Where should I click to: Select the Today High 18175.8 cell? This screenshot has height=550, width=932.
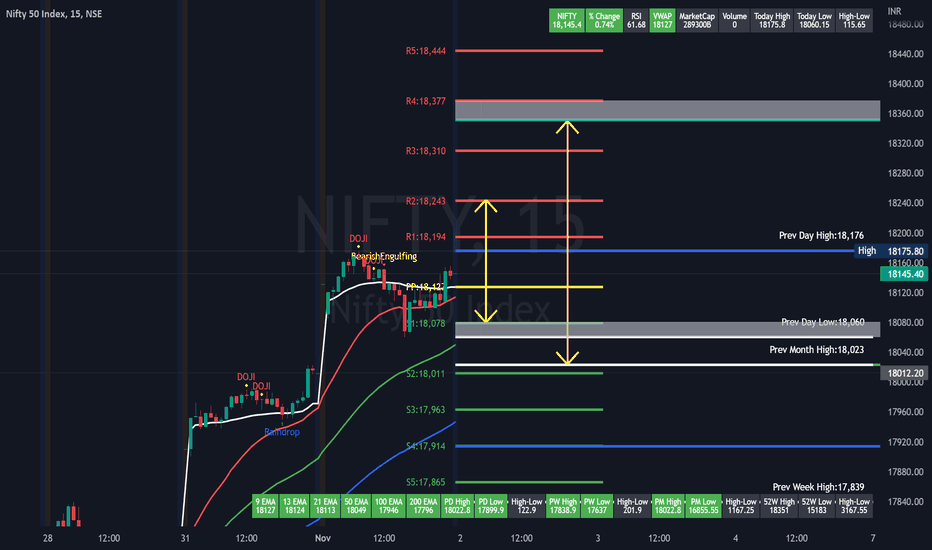coord(772,21)
